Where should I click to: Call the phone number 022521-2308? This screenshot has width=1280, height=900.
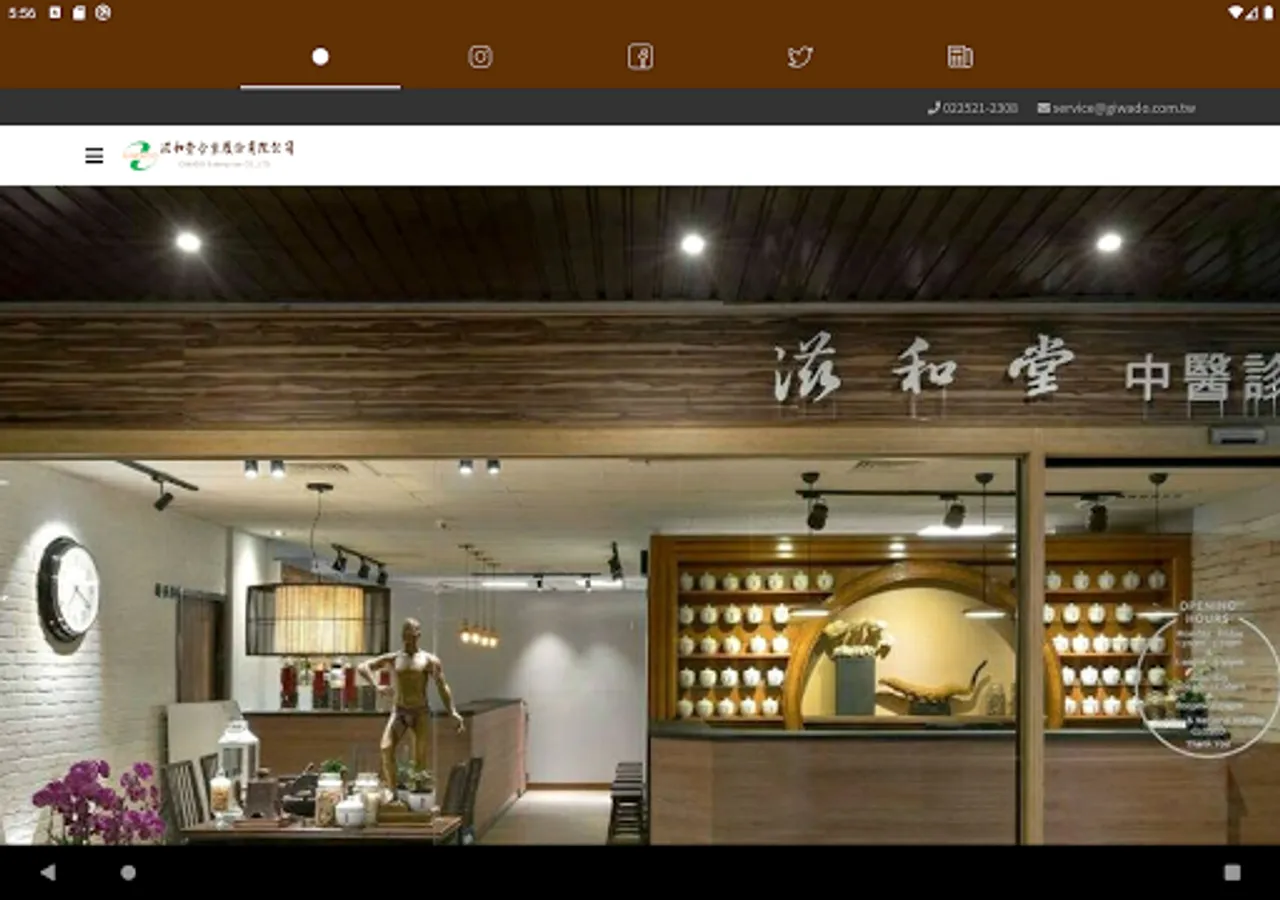point(980,108)
